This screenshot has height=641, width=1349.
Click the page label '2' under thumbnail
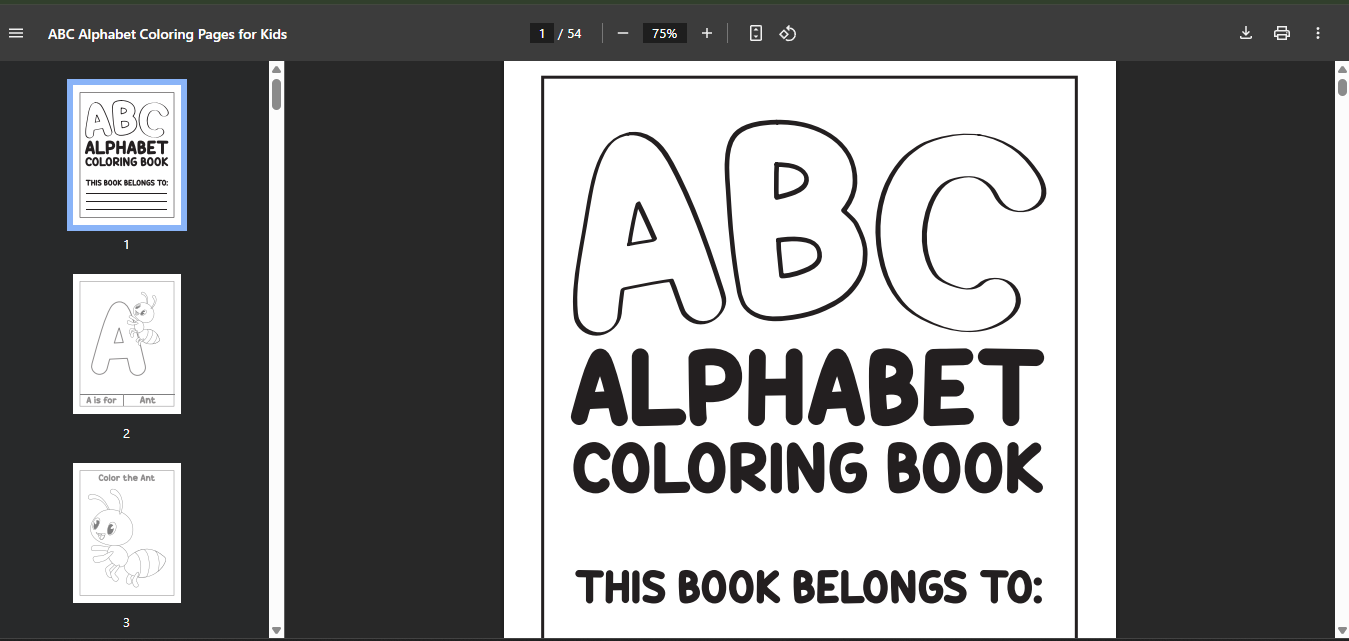tap(126, 433)
